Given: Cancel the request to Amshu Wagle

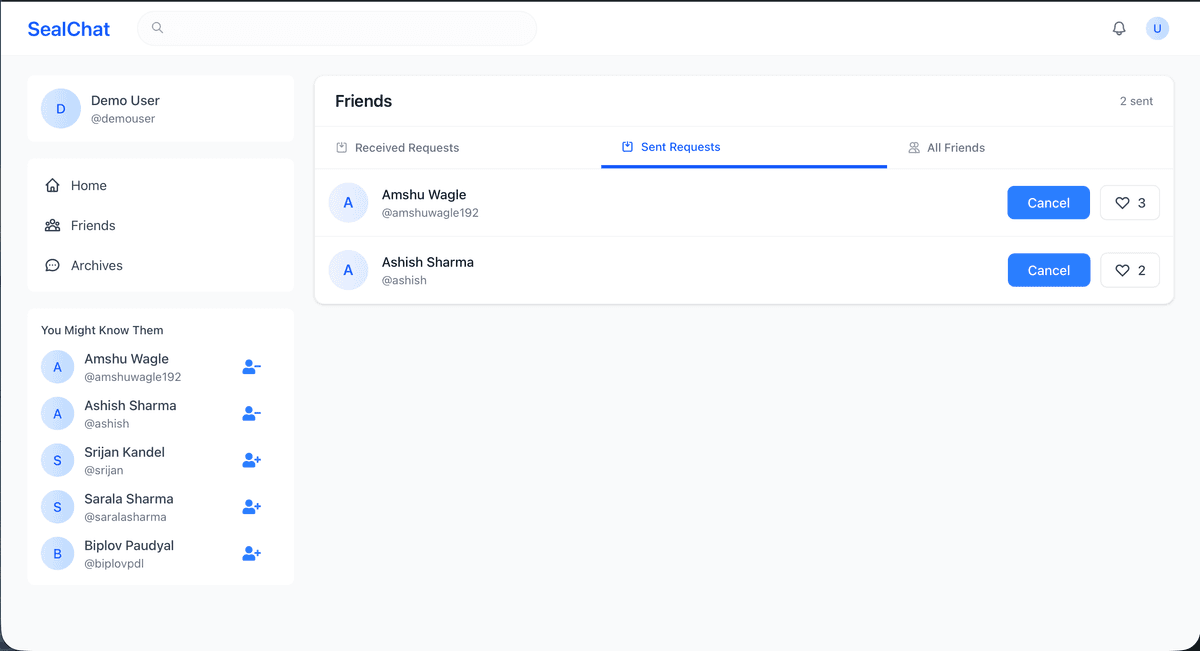Looking at the screenshot, I should [x=1048, y=203].
